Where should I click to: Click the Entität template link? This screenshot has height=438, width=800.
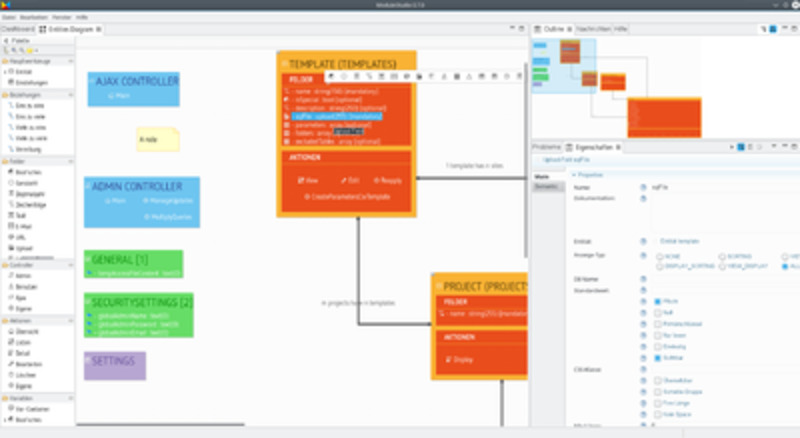coord(680,241)
